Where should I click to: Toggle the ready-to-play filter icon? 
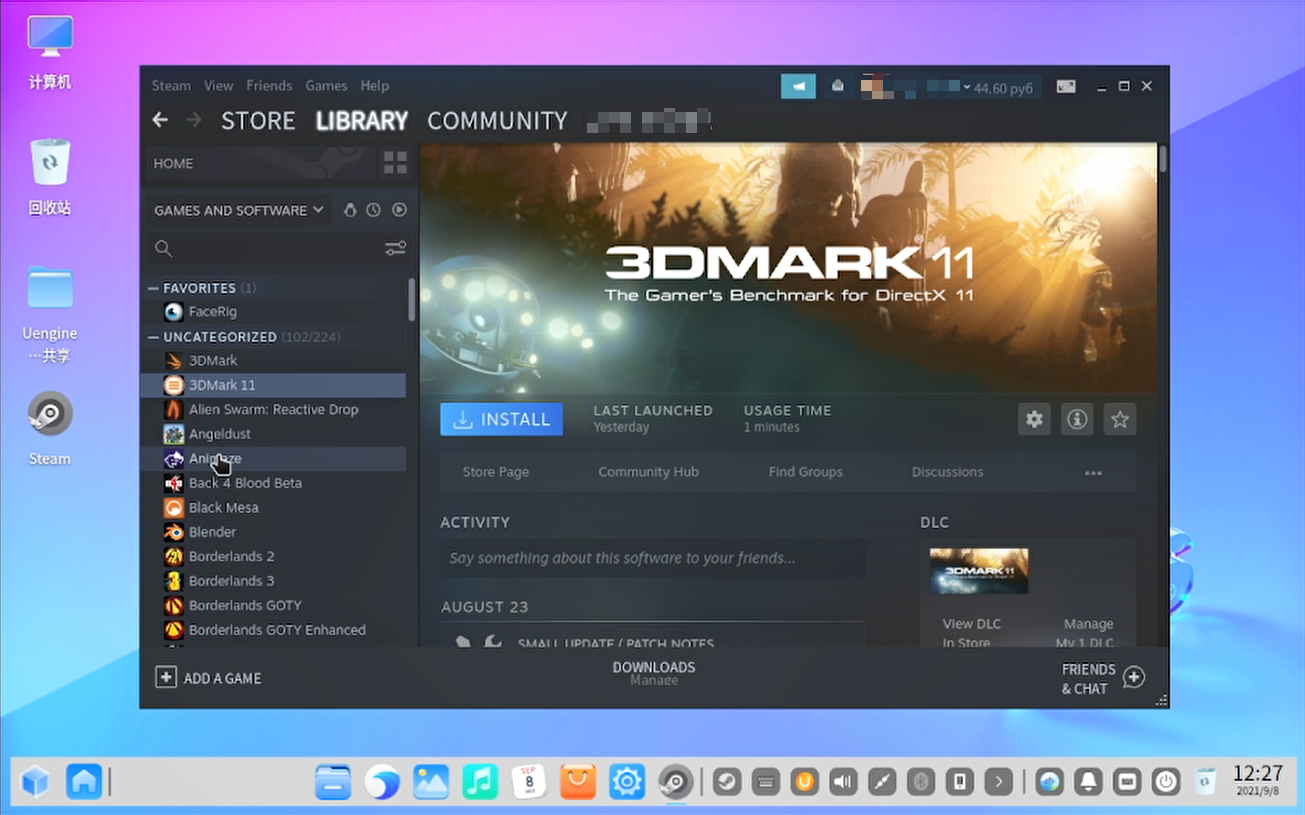tap(399, 210)
